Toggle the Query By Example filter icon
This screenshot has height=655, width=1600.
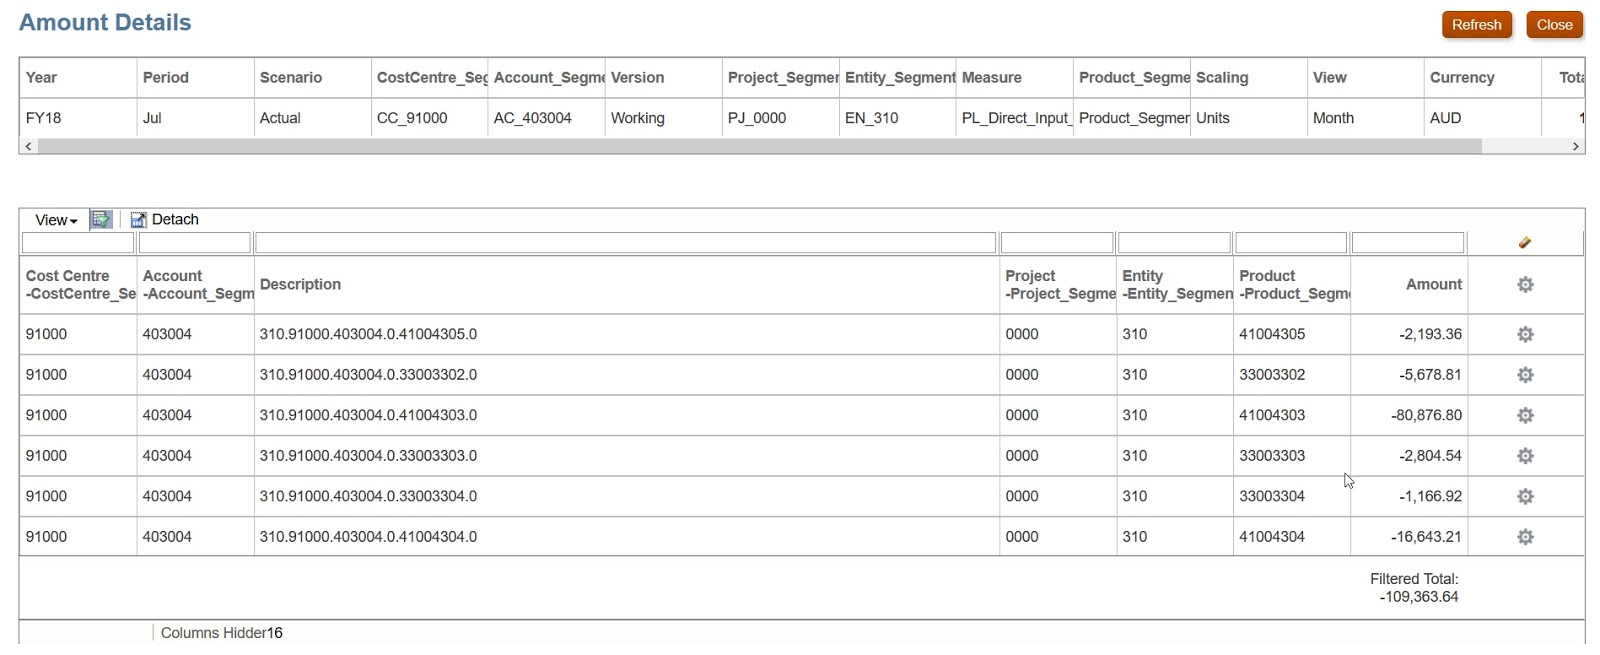point(101,220)
